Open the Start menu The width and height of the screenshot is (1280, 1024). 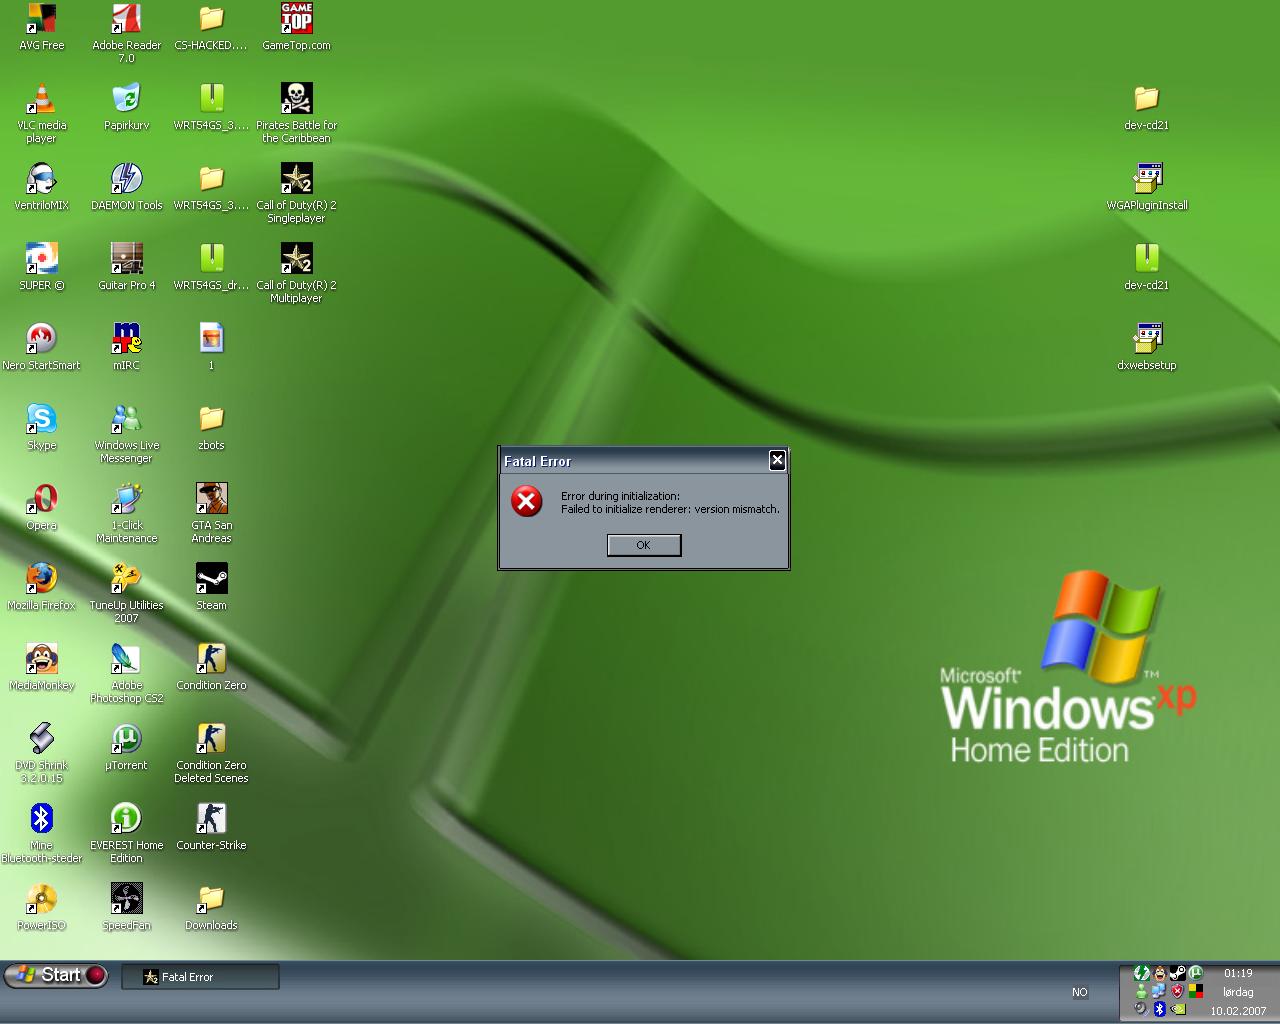[x=56, y=975]
